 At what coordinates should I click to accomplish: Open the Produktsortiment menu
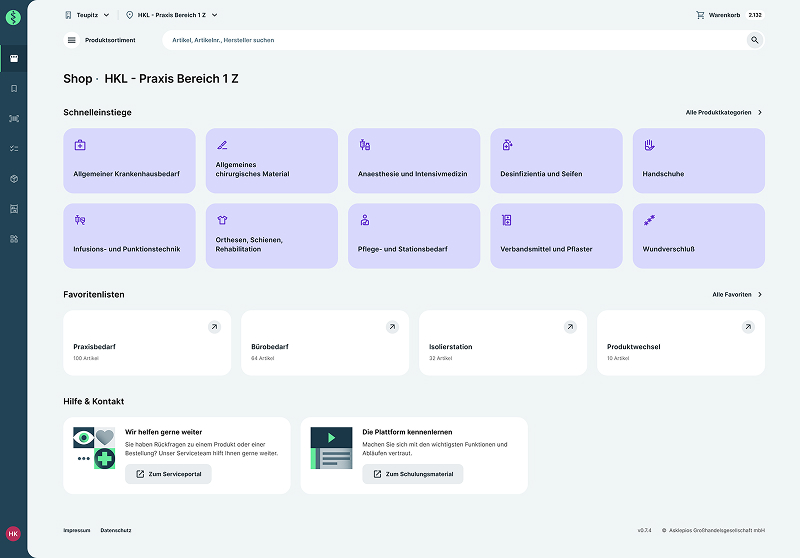[x=100, y=40]
